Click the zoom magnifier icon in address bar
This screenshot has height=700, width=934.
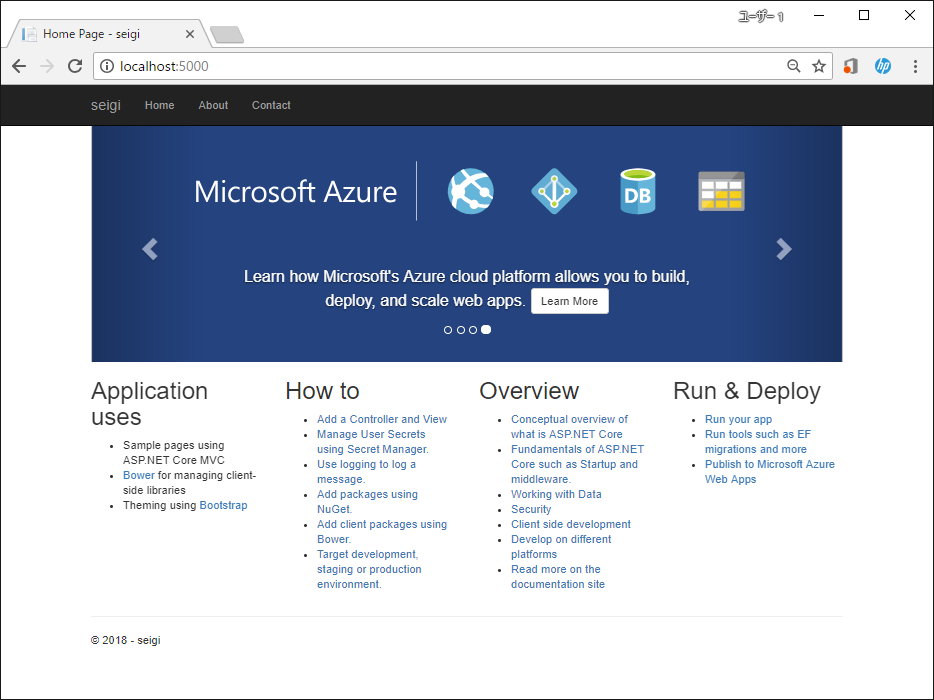click(794, 66)
